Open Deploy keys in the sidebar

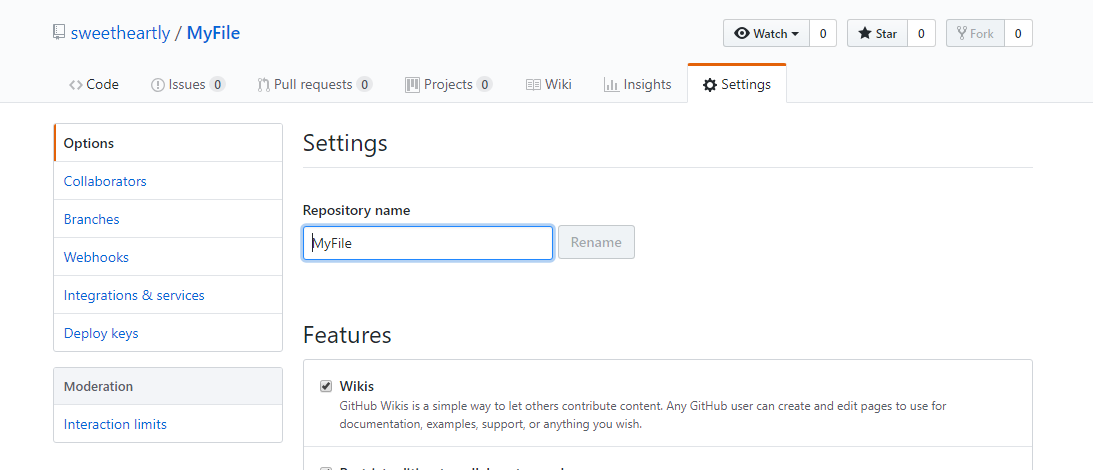[168, 333]
